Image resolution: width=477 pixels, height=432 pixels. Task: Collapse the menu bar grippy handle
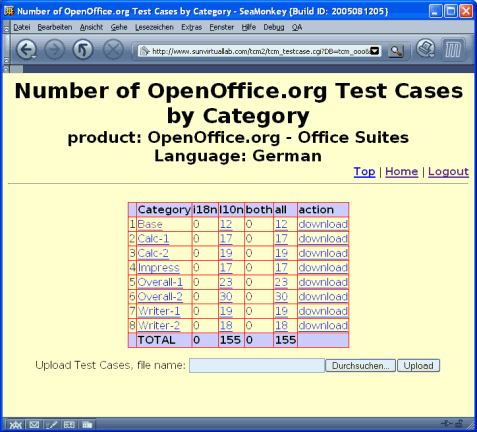coord(6,27)
